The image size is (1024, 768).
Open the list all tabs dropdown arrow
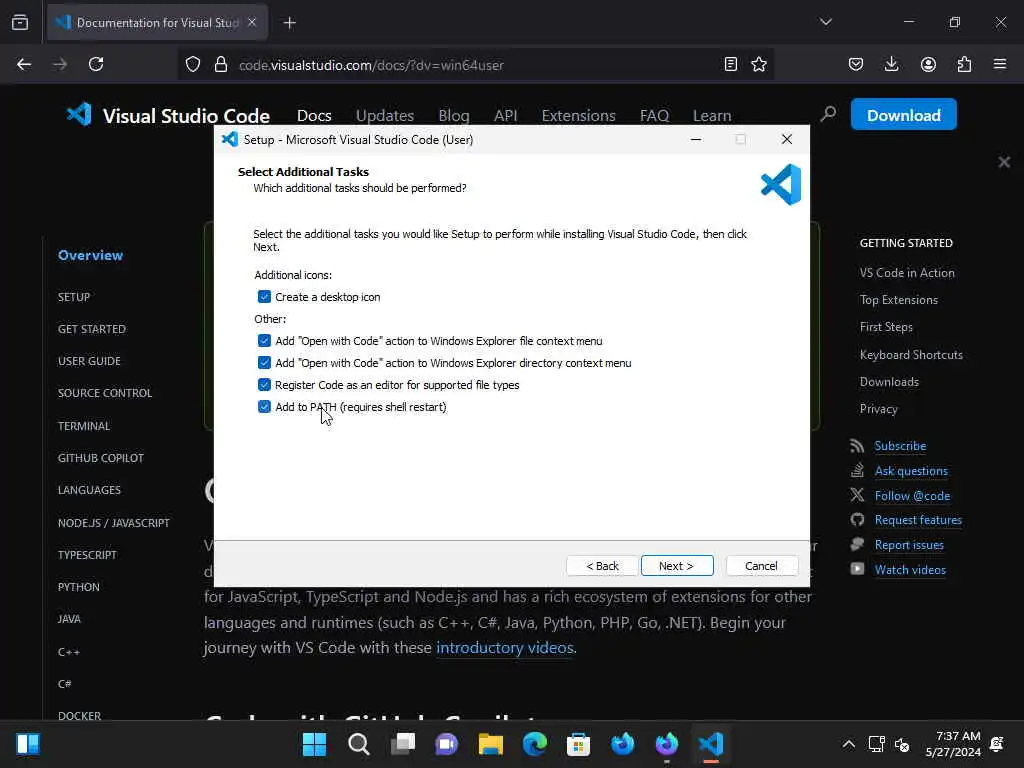(x=825, y=22)
